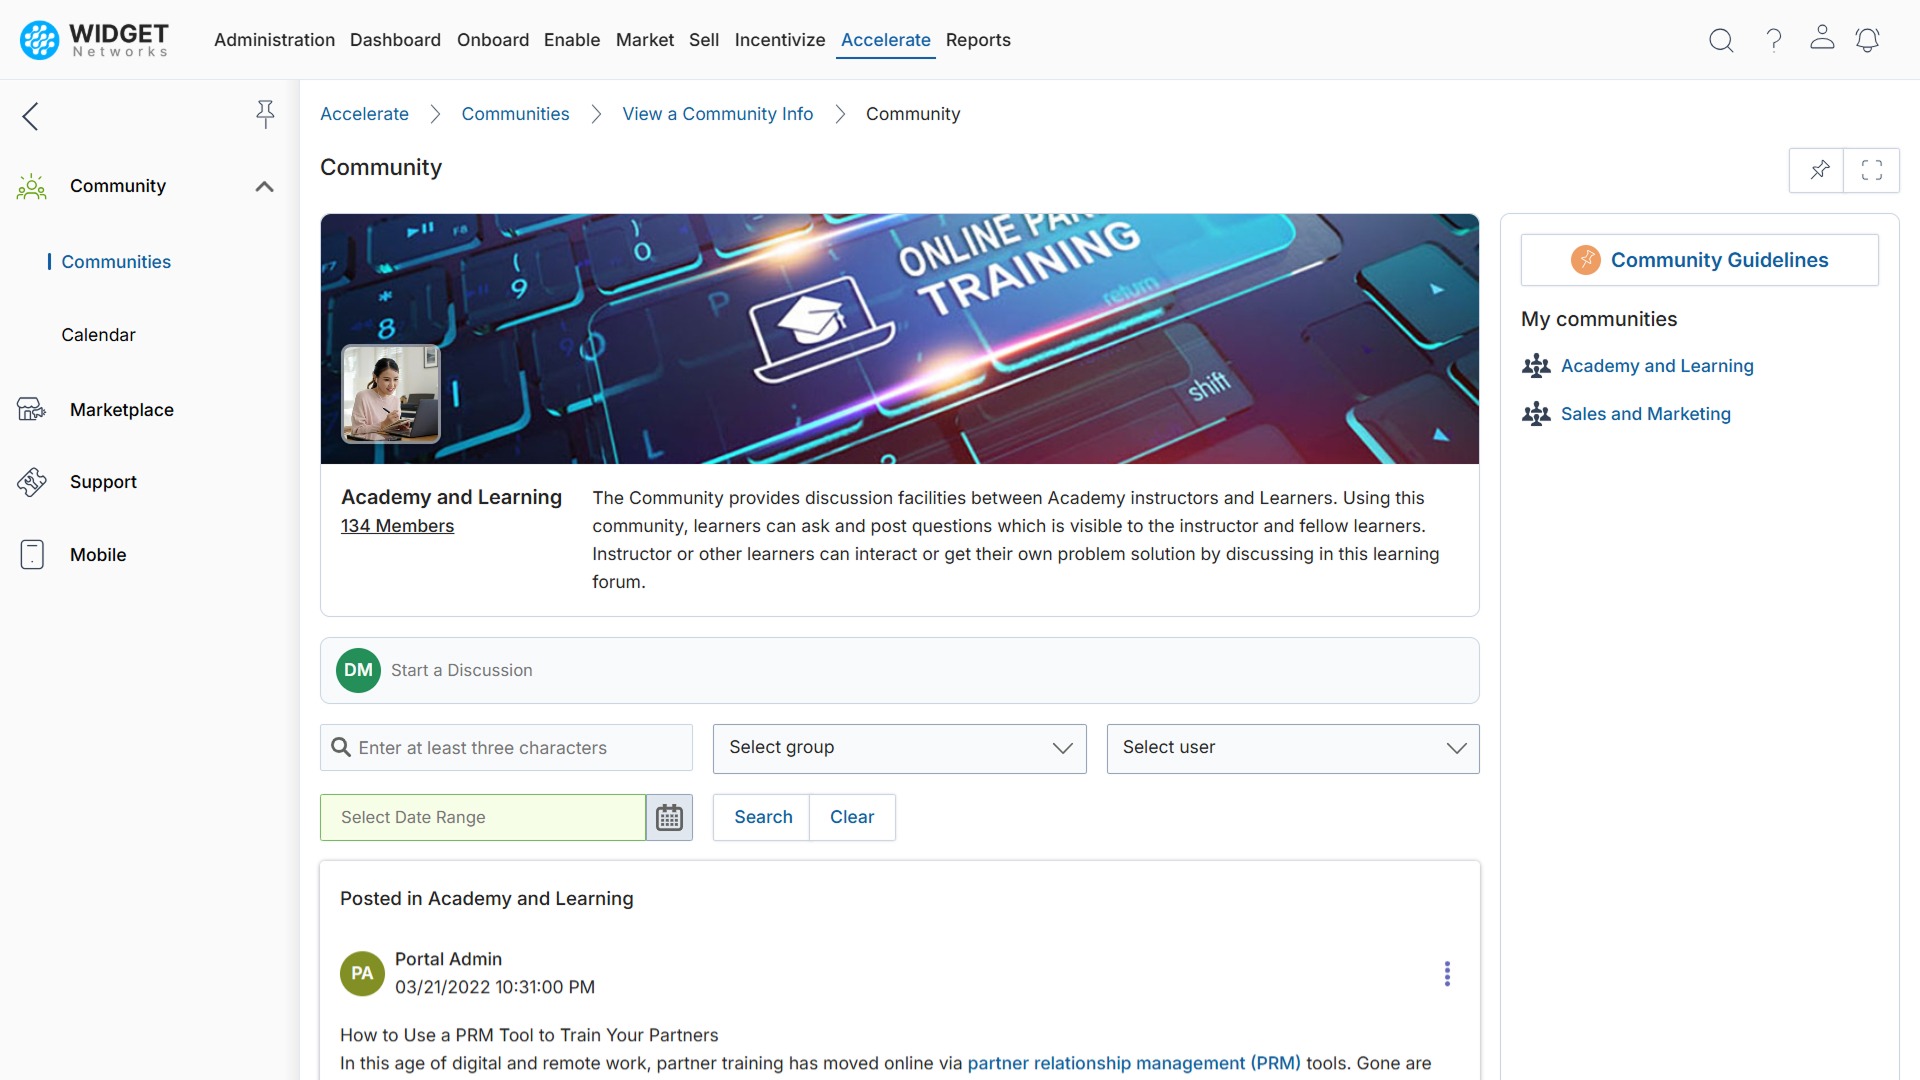Open the Support icon in the sidebar
1920x1080 pixels.
click(x=31, y=481)
